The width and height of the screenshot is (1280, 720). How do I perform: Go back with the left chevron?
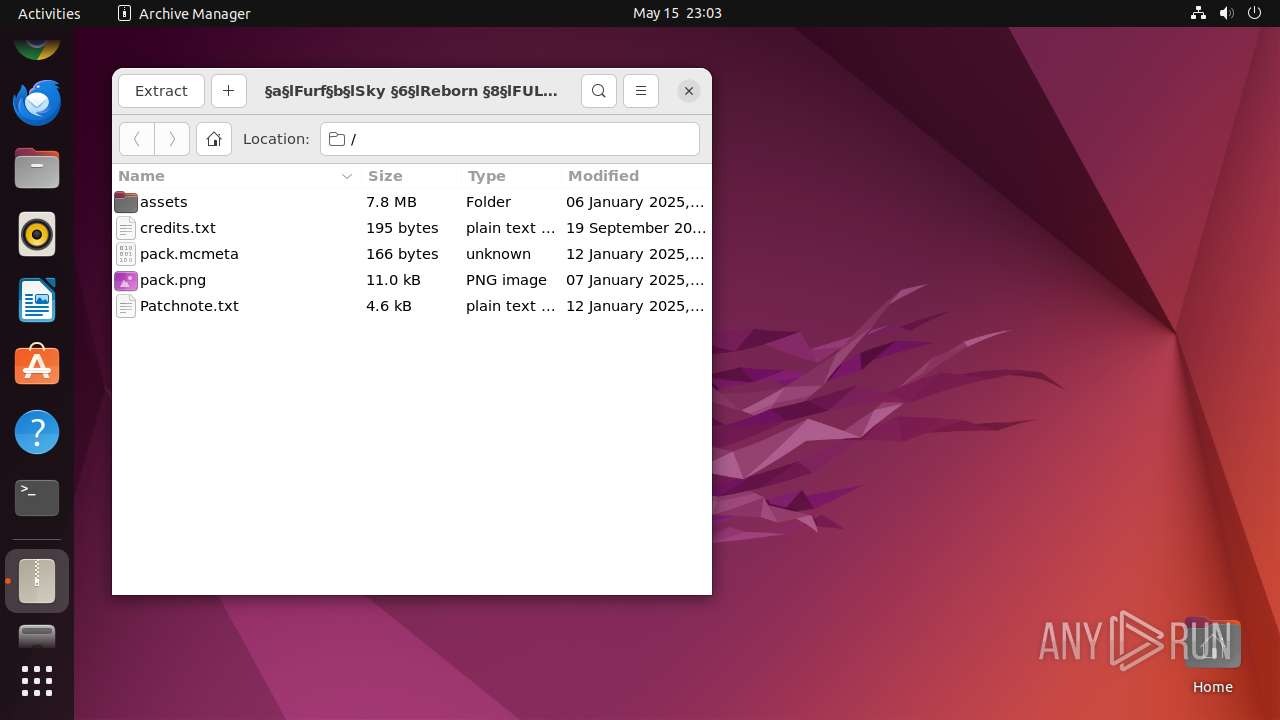point(137,139)
